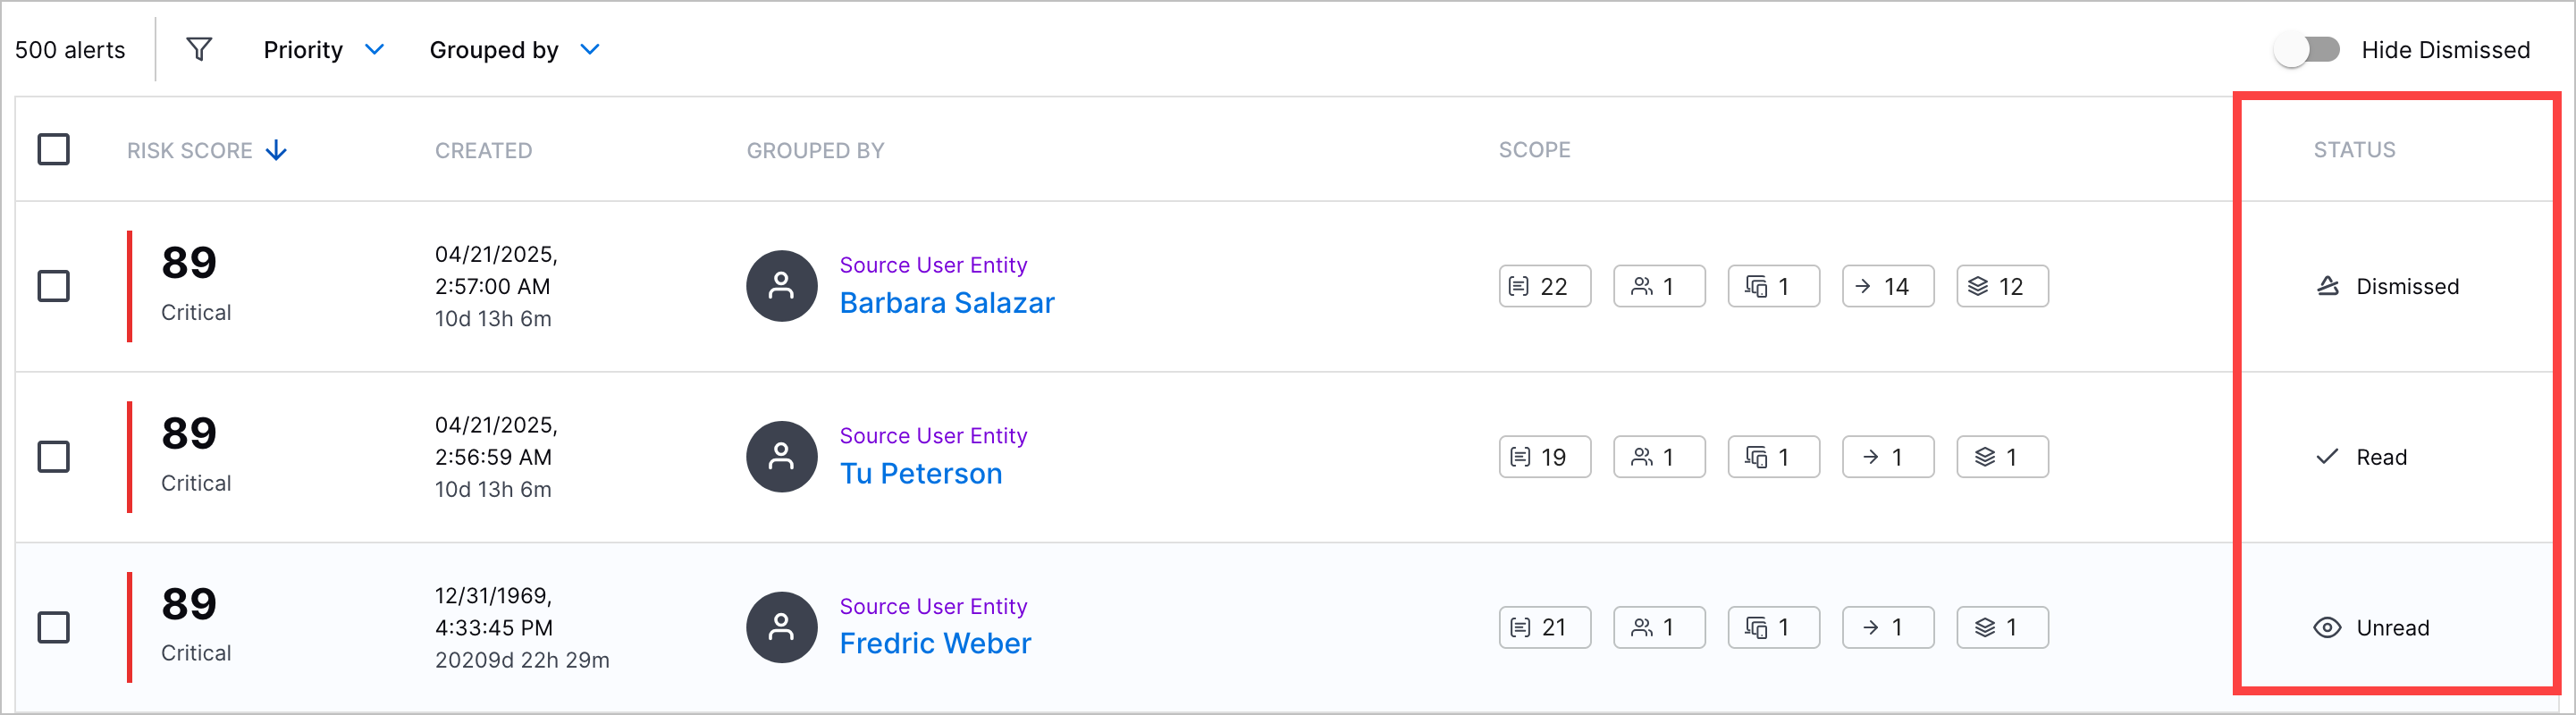The image size is (2576, 715).
Task: Click the Created column header
Action: point(483,150)
